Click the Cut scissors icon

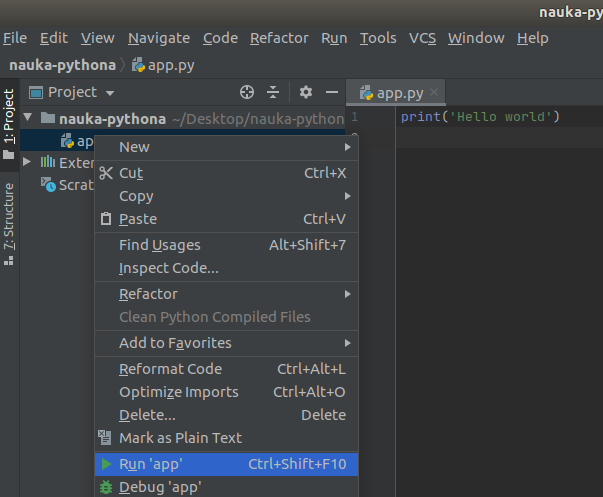pos(106,173)
